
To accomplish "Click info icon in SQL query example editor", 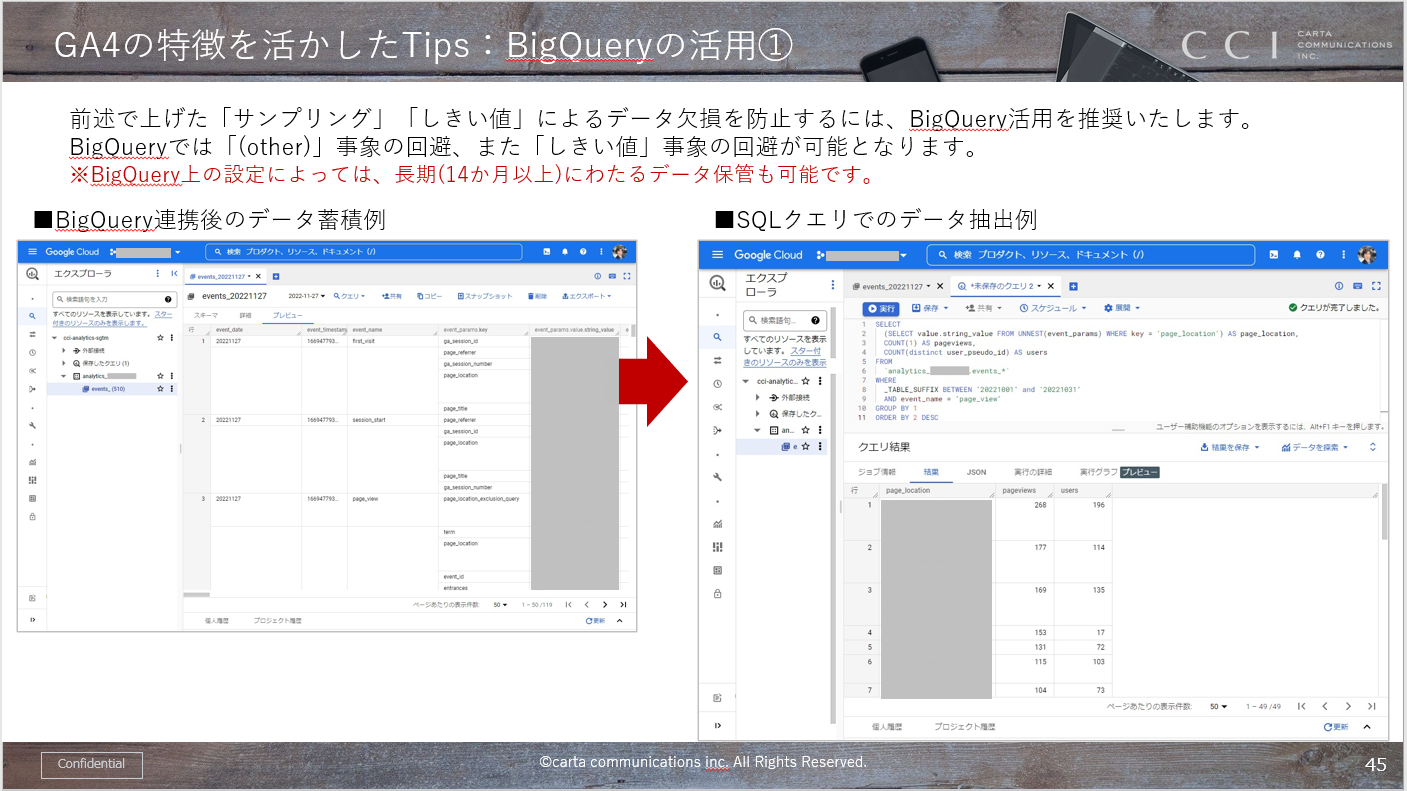I will [x=1338, y=286].
